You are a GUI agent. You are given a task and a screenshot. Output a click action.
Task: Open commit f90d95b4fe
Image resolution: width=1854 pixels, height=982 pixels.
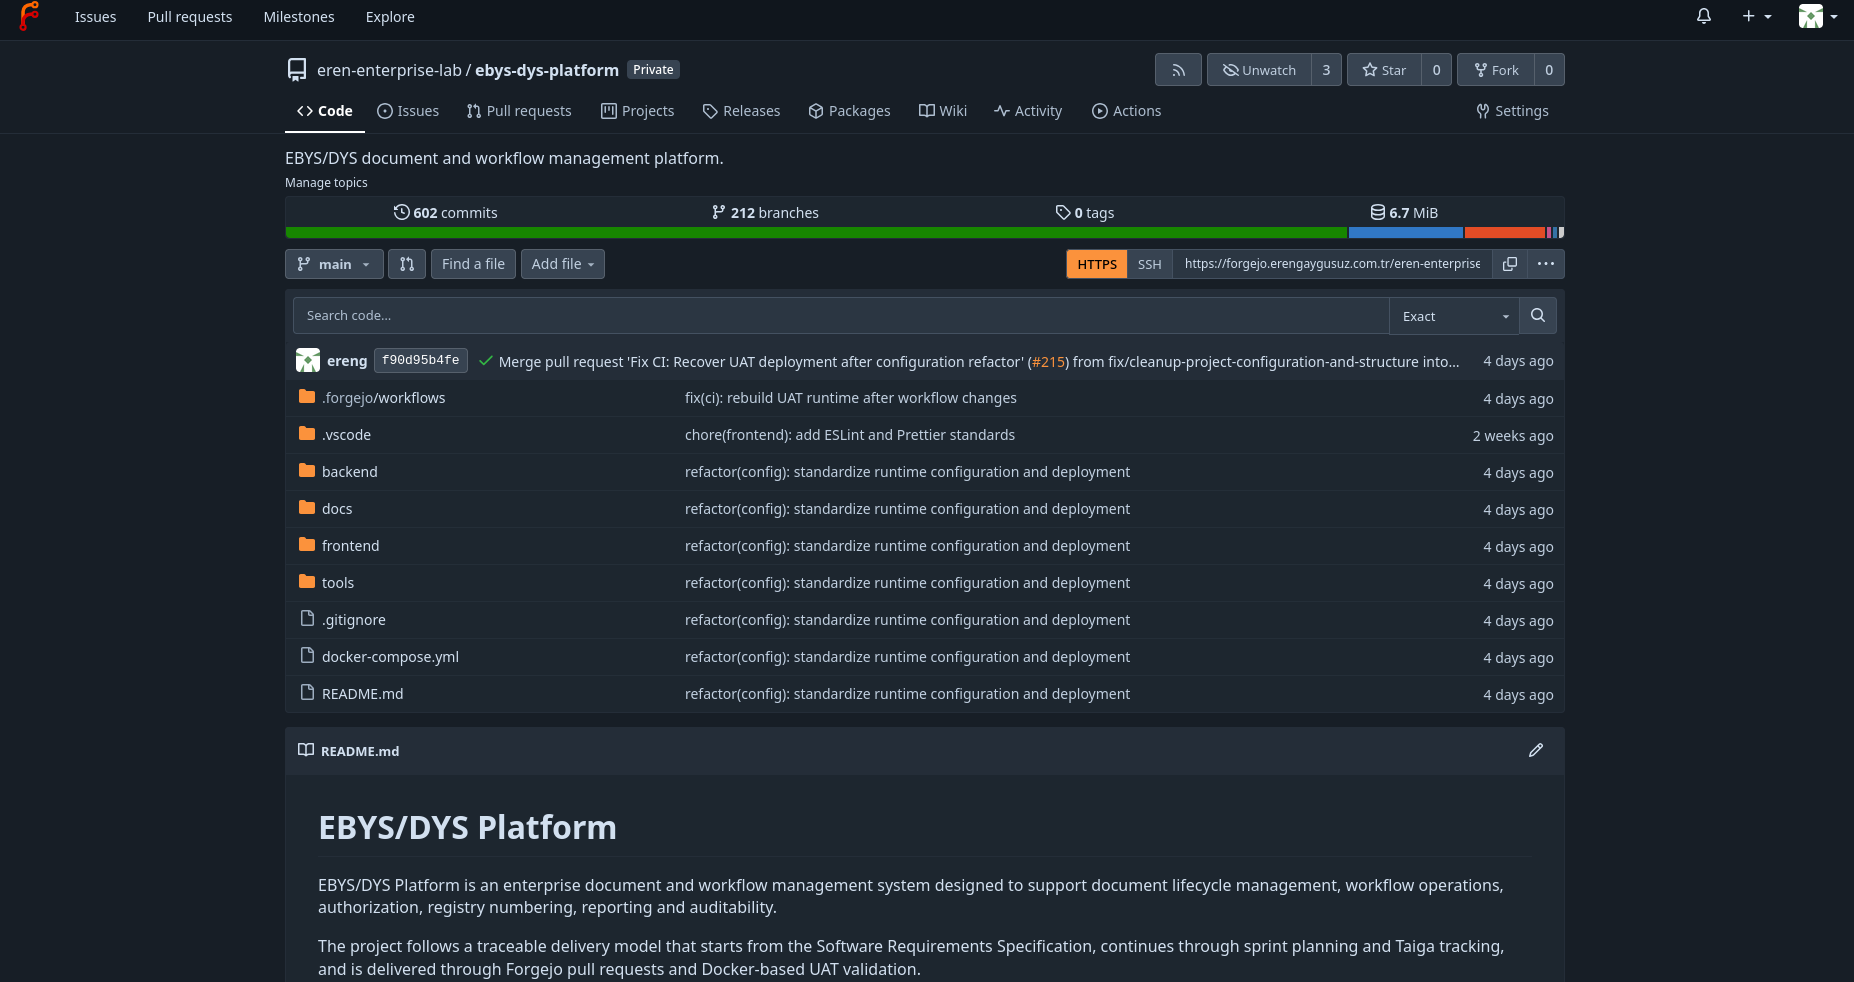coord(421,360)
